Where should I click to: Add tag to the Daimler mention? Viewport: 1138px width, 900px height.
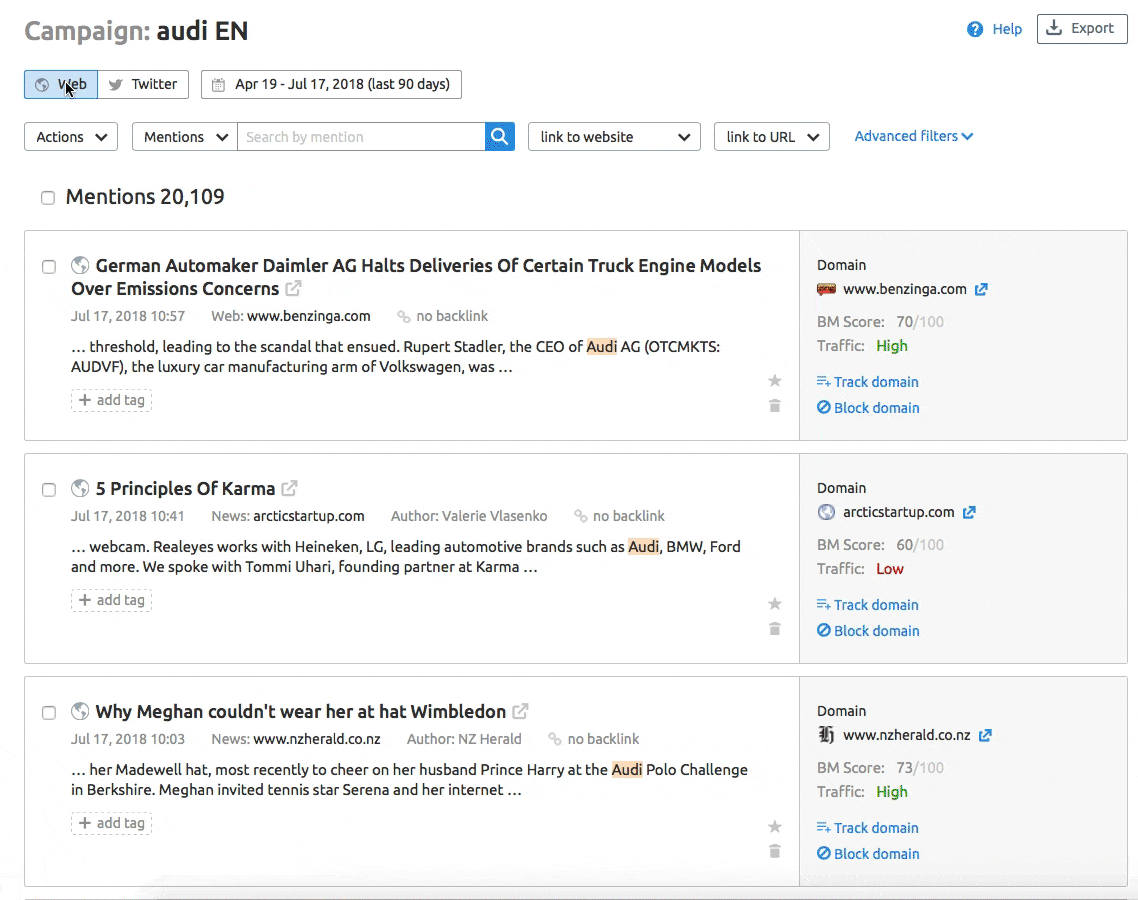(x=112, y=400)
